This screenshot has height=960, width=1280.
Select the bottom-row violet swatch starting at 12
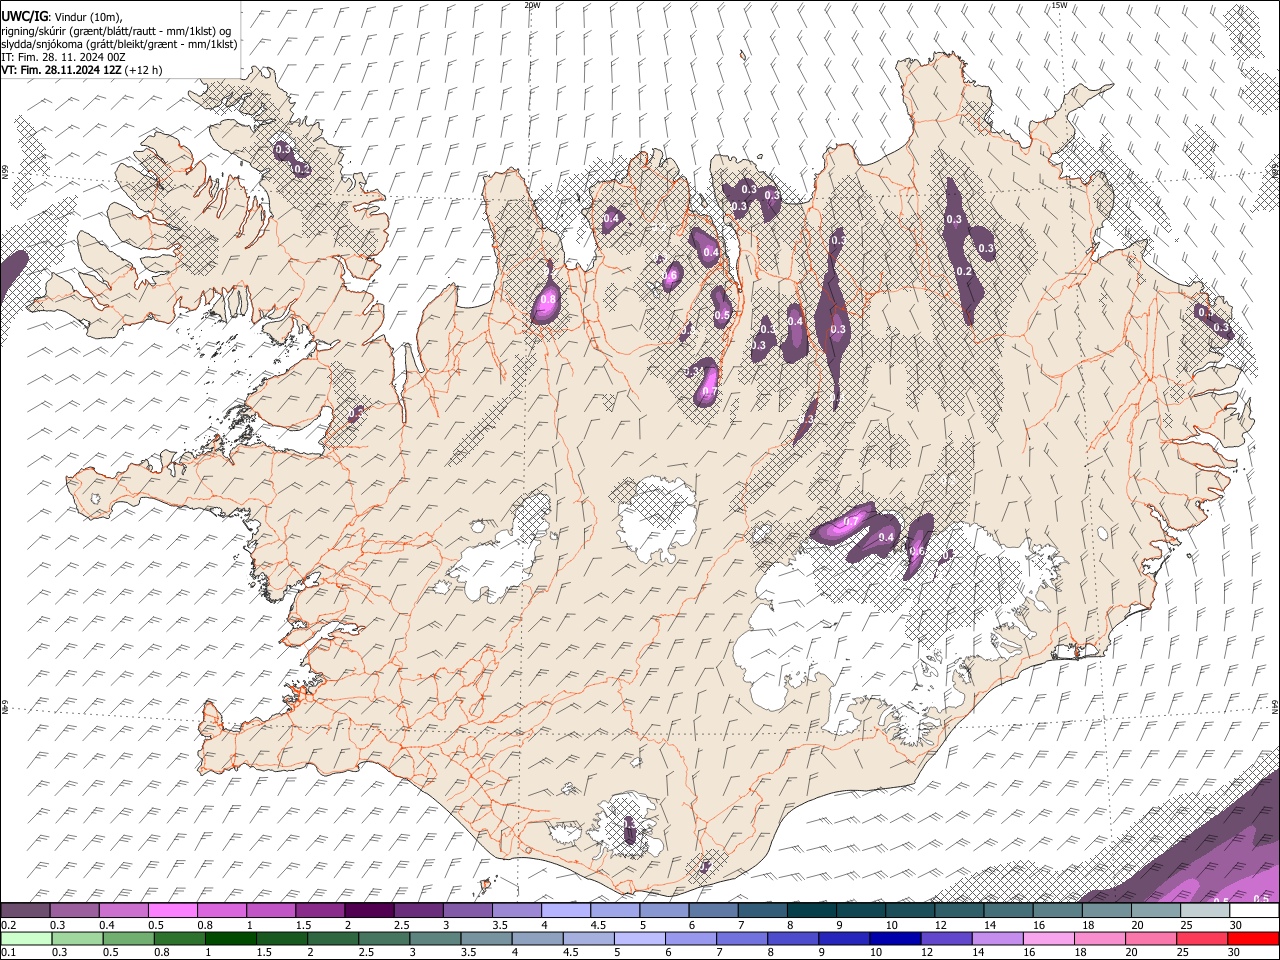(x=945, y=939)
